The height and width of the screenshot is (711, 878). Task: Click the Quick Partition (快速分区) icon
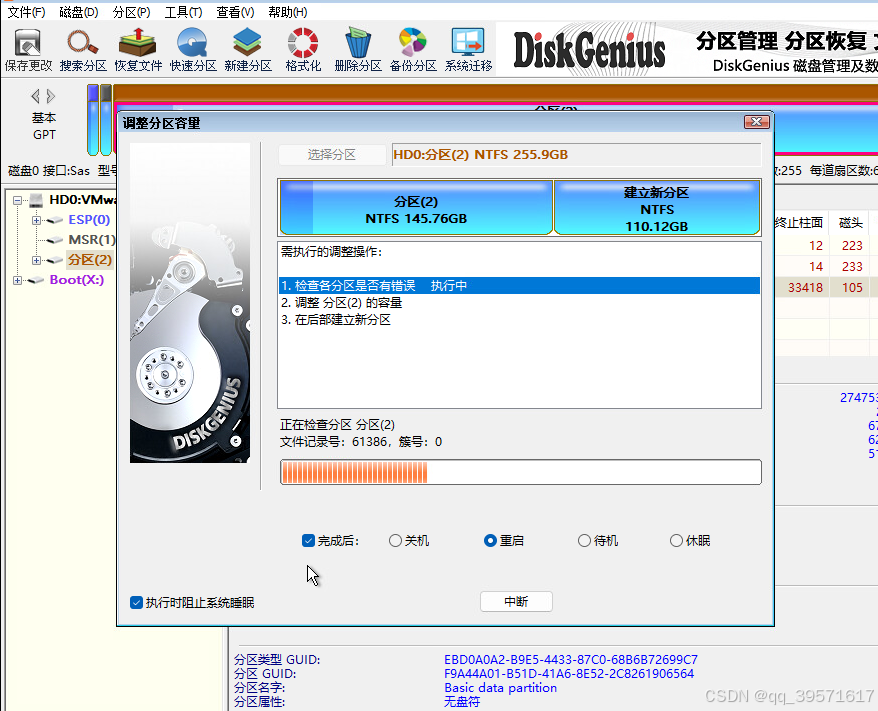click(193, 50)
